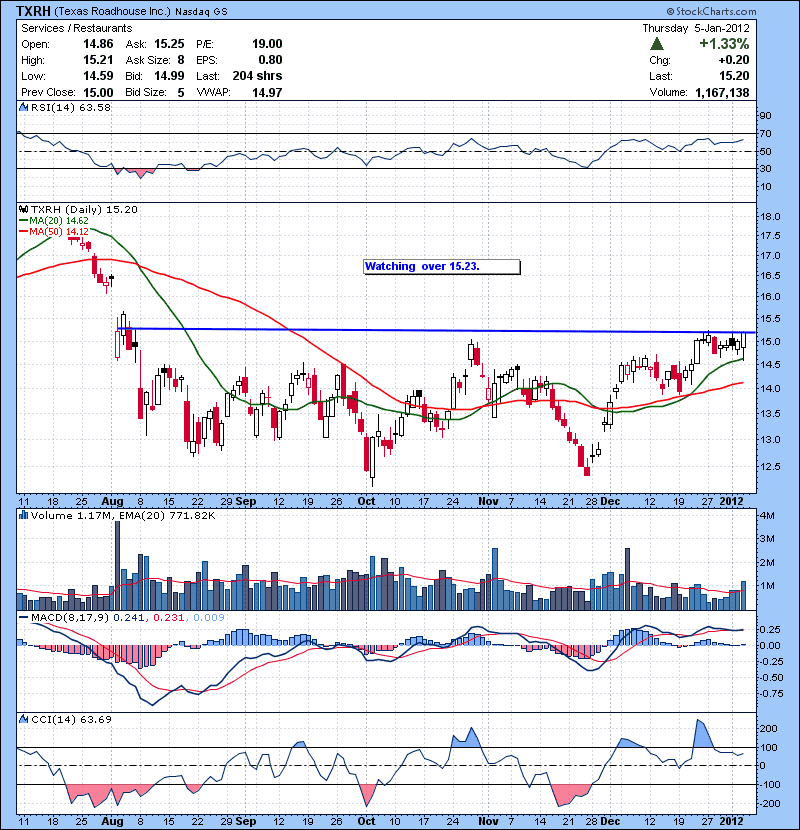Screen dimensions: 800x830
Task: Click the candlestick icon beside TXRH (Daily)
Action: tap(24, 210)
